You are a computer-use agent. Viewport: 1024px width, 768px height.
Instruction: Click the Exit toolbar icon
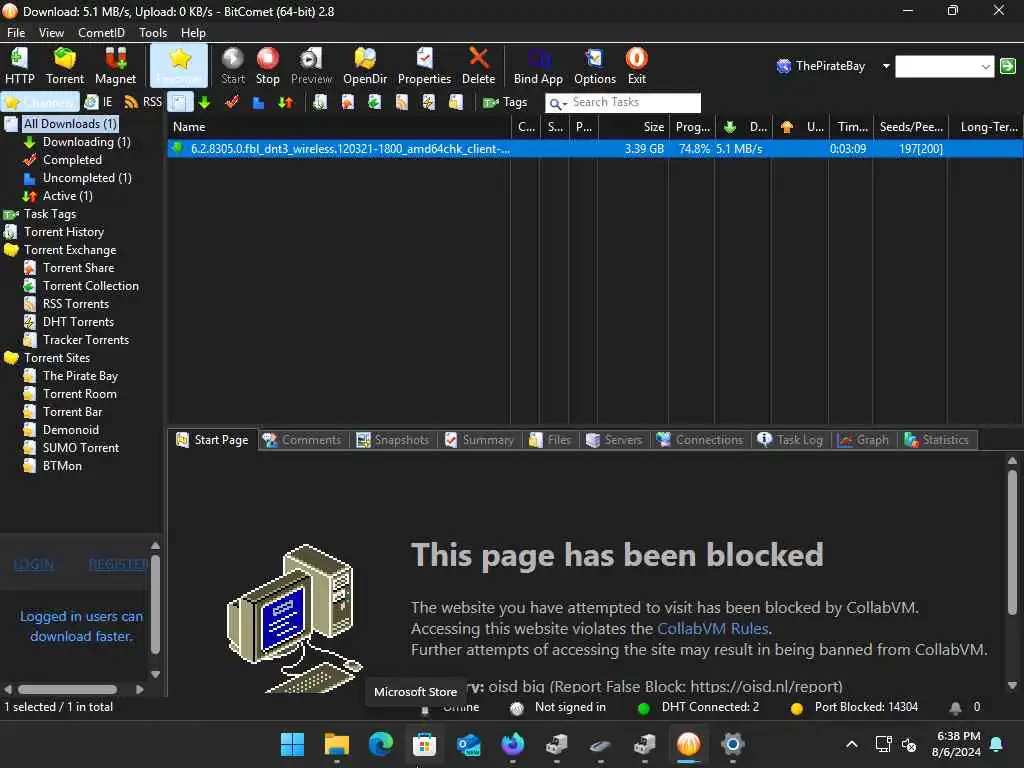(x=637, y=66)
